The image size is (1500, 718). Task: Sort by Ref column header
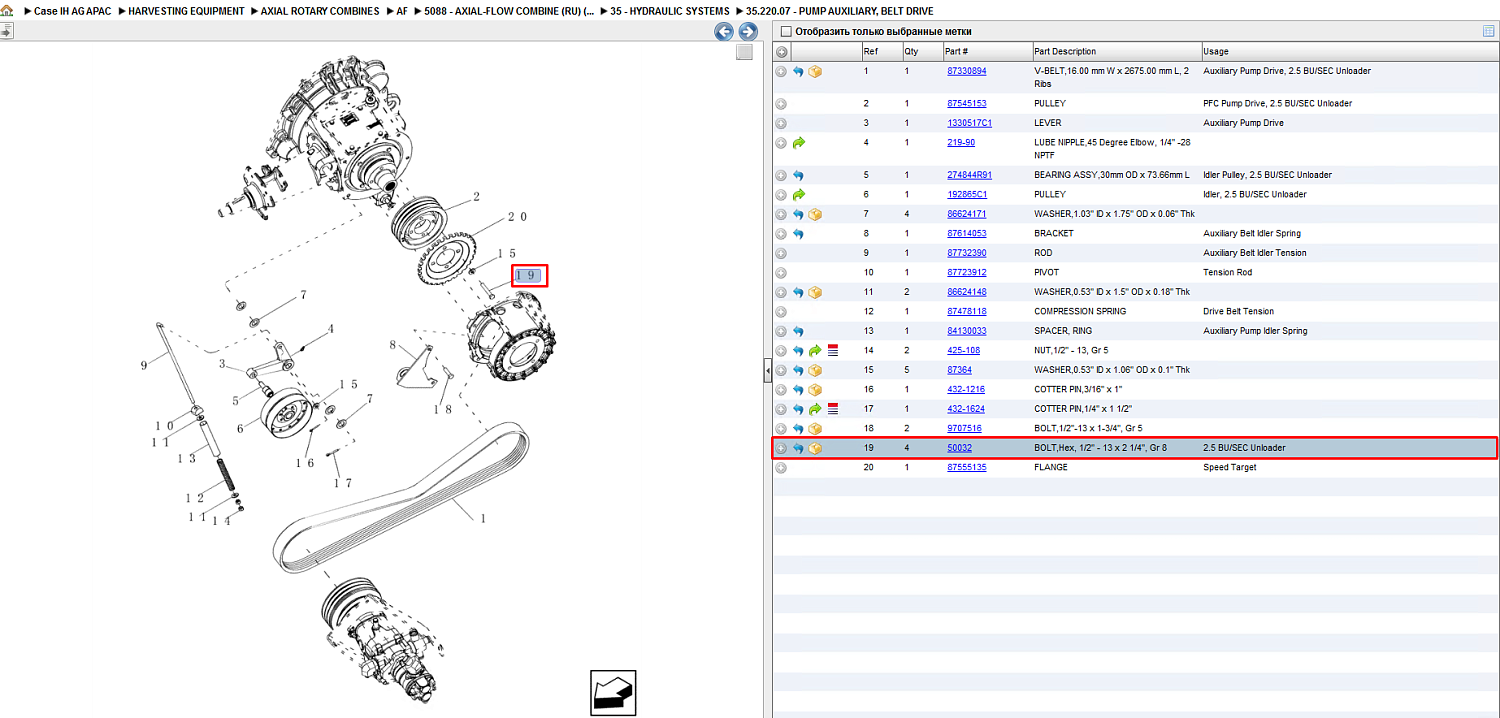[x=881, y=51]
